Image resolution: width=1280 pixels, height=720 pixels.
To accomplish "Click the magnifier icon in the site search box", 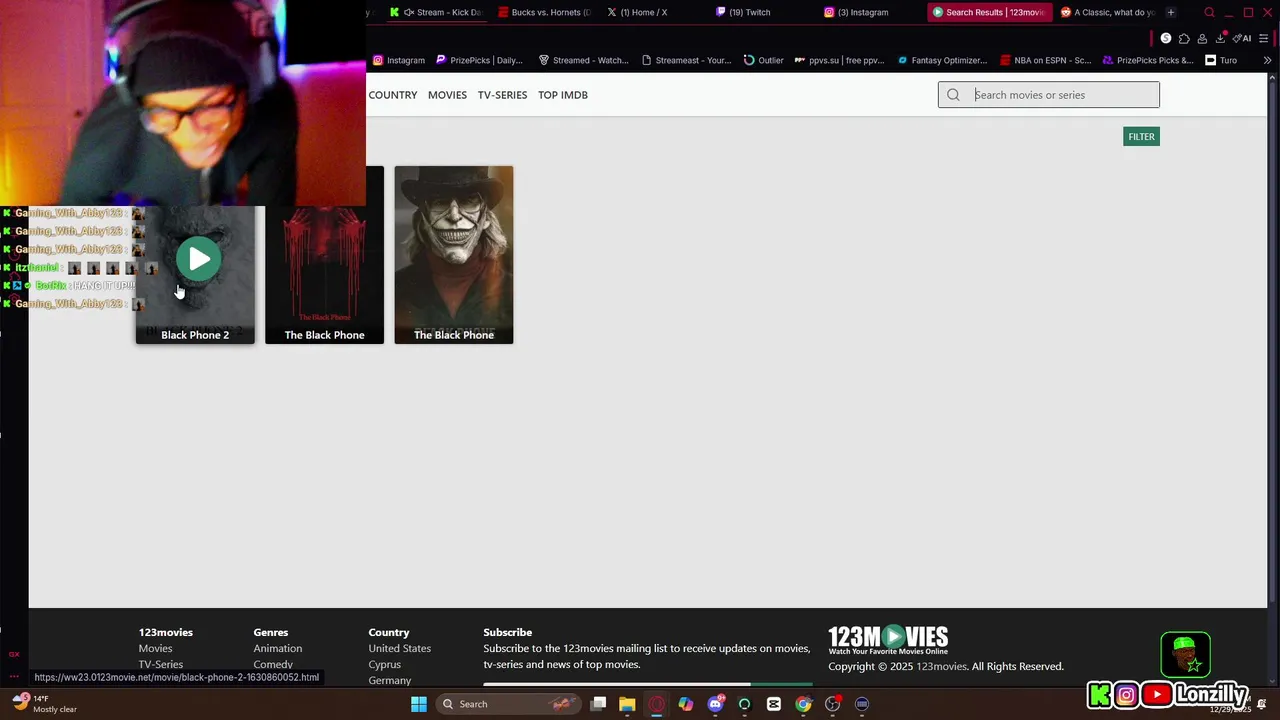I will click(x=953, y=95).
